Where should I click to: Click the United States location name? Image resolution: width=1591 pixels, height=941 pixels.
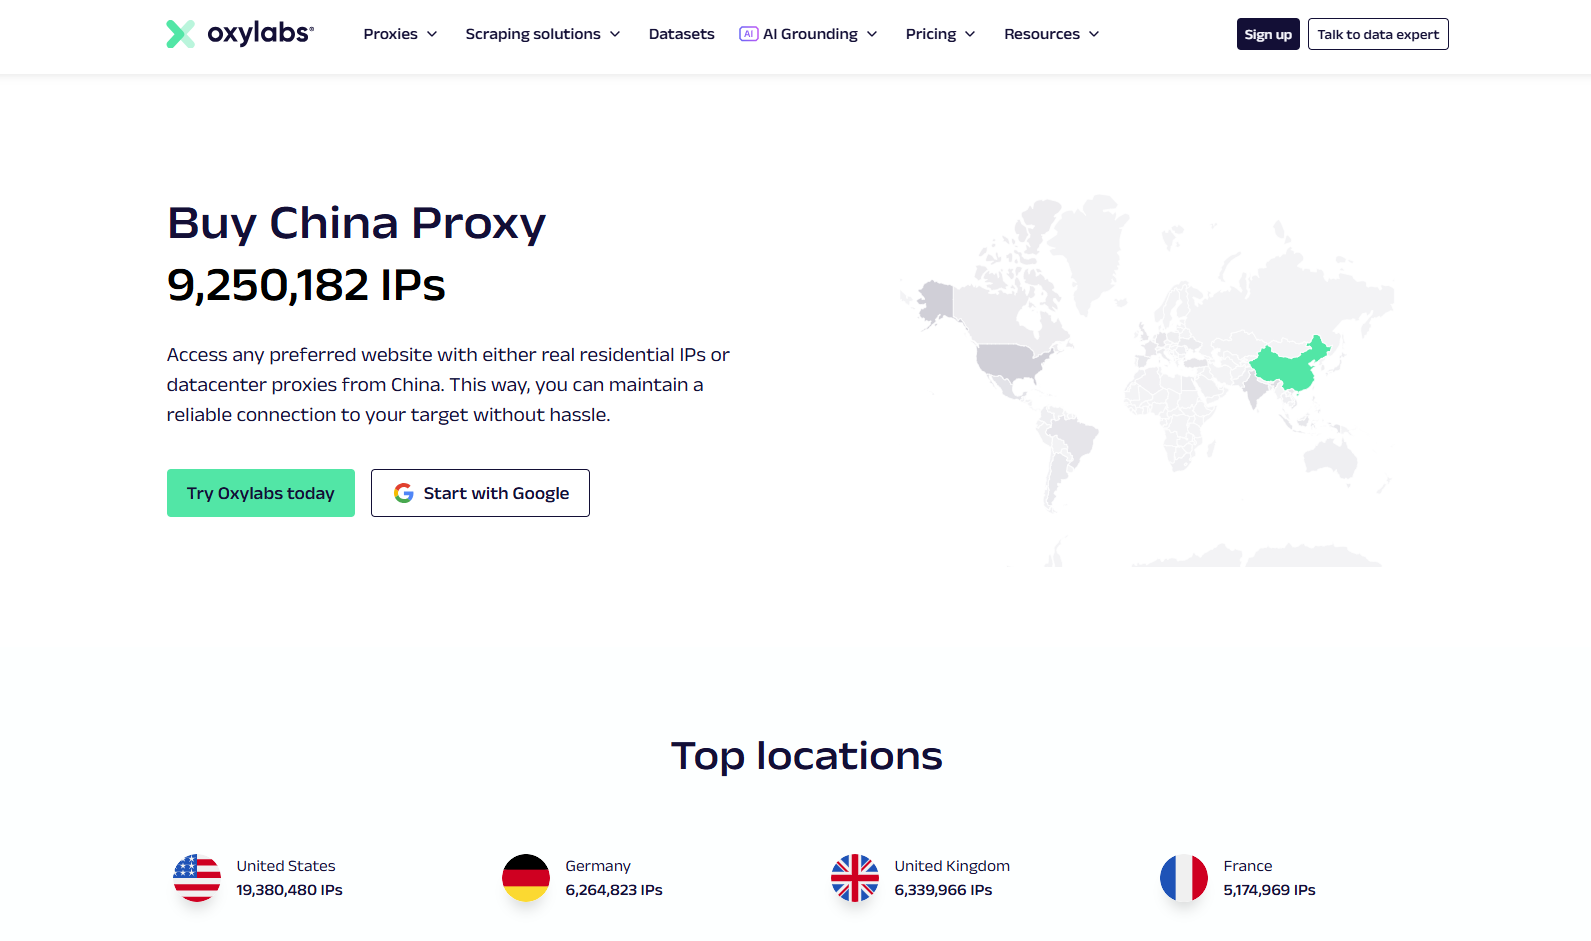pyautogui.click(x=286, y=866)
